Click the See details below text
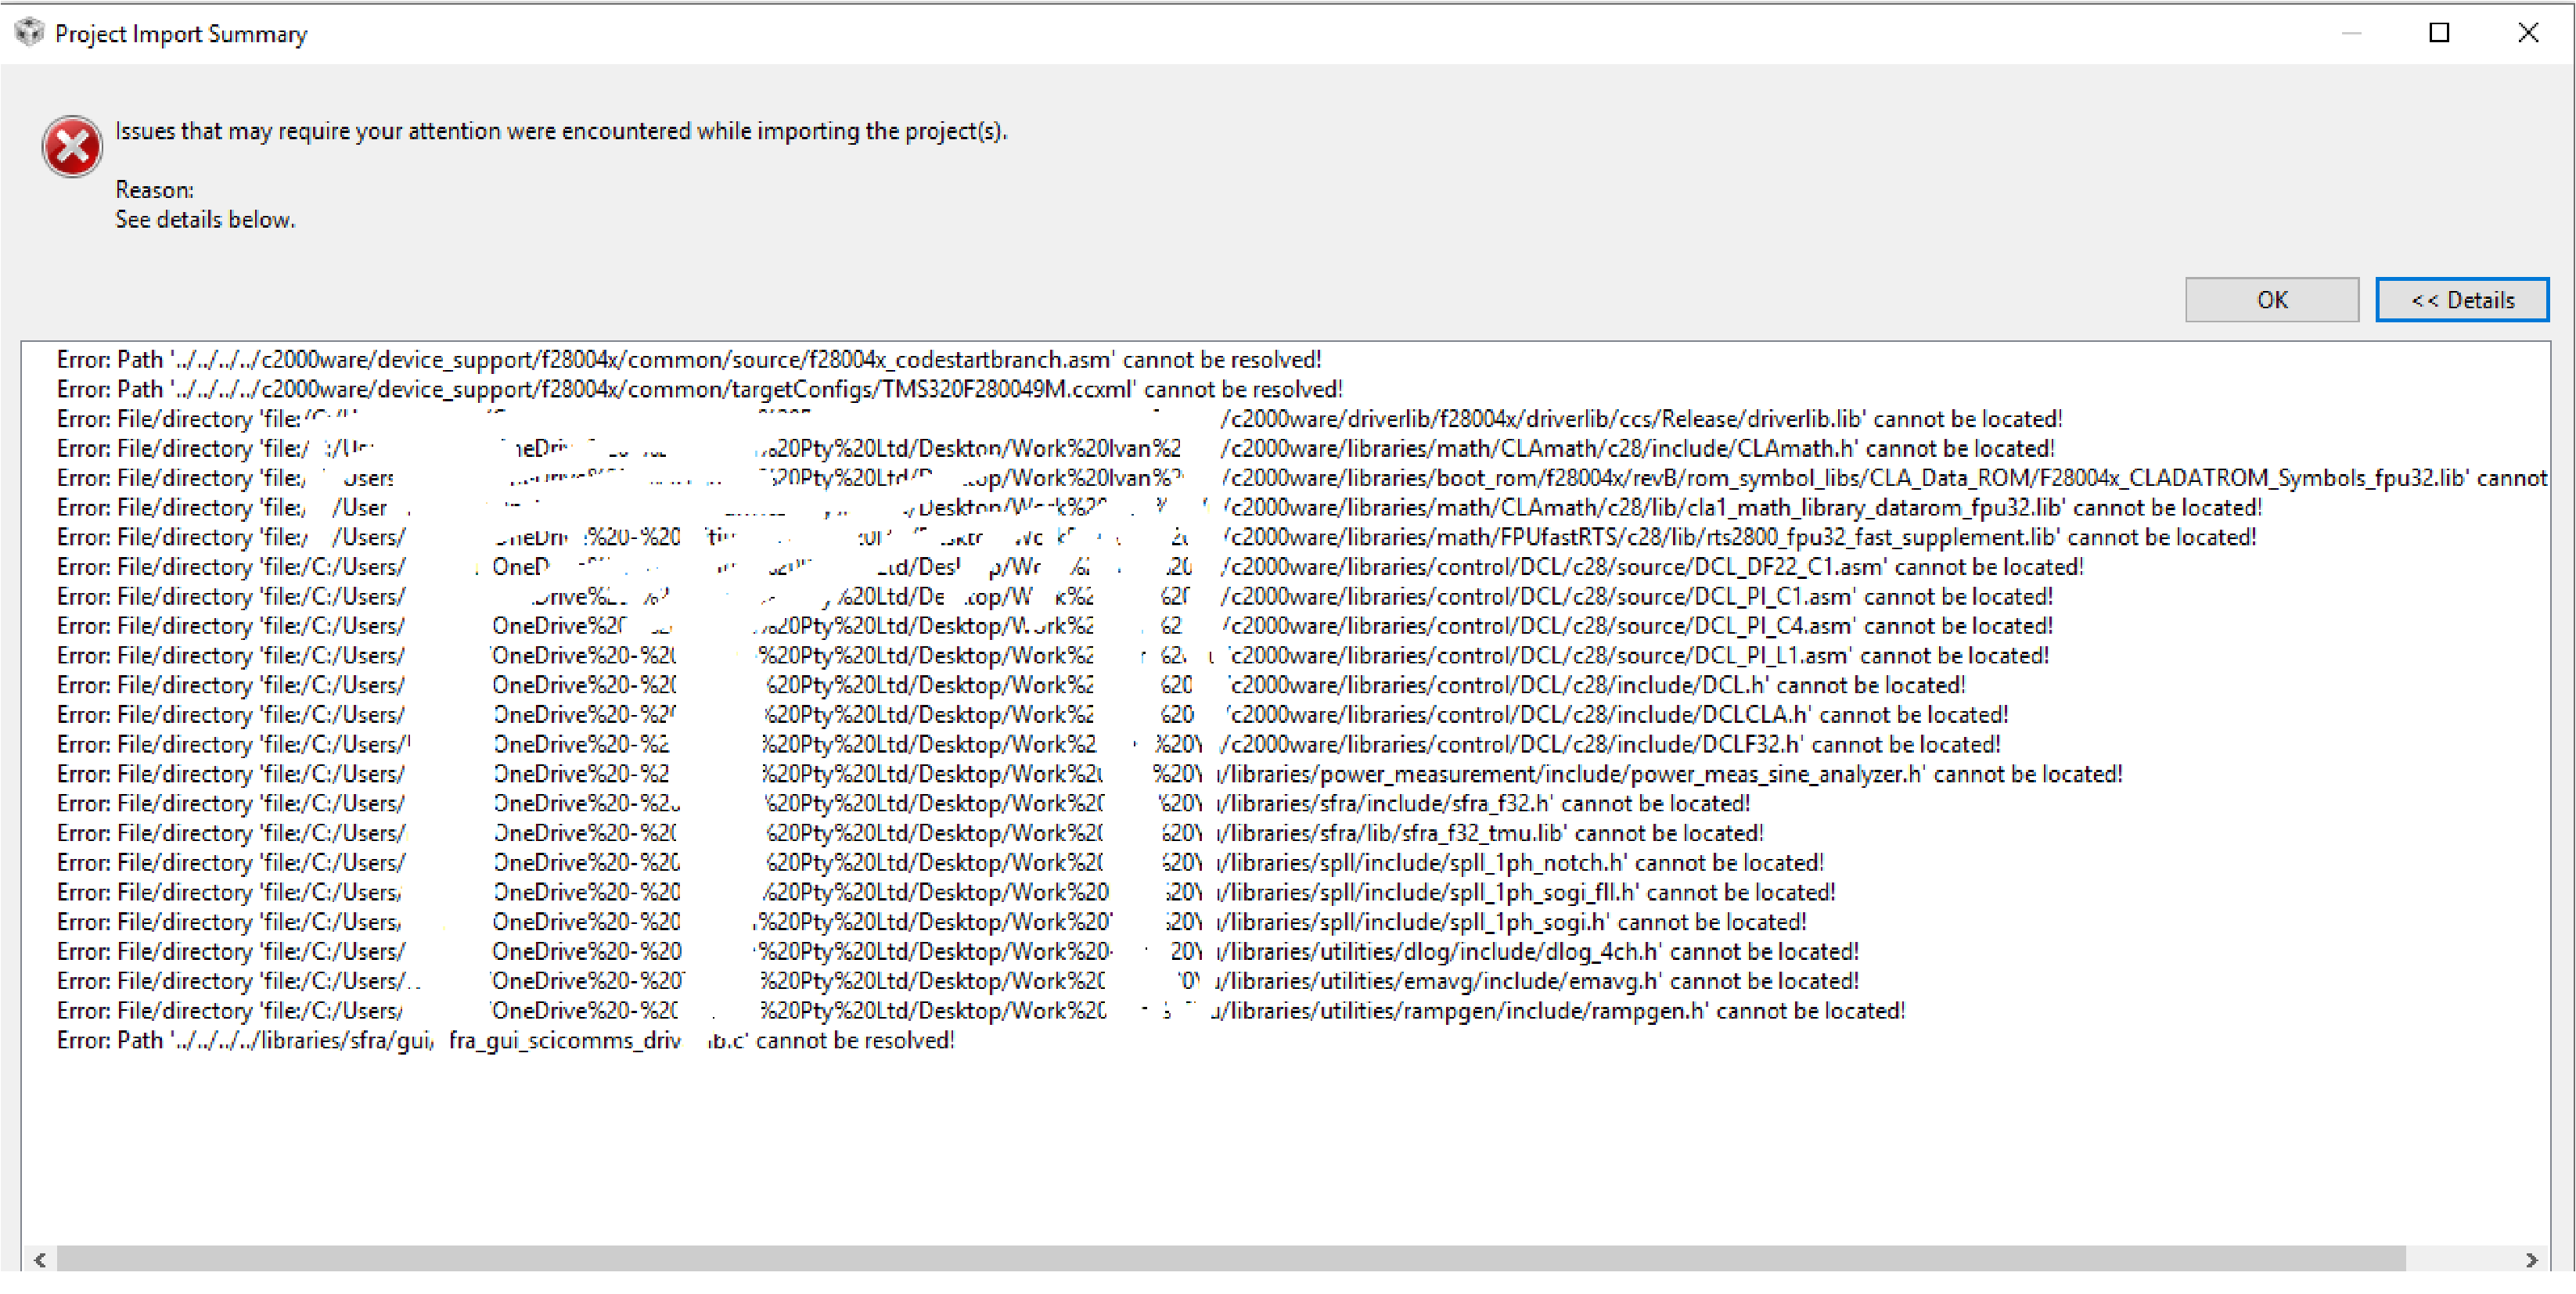Screen dimensions: 2576x1294 (204, 219)
